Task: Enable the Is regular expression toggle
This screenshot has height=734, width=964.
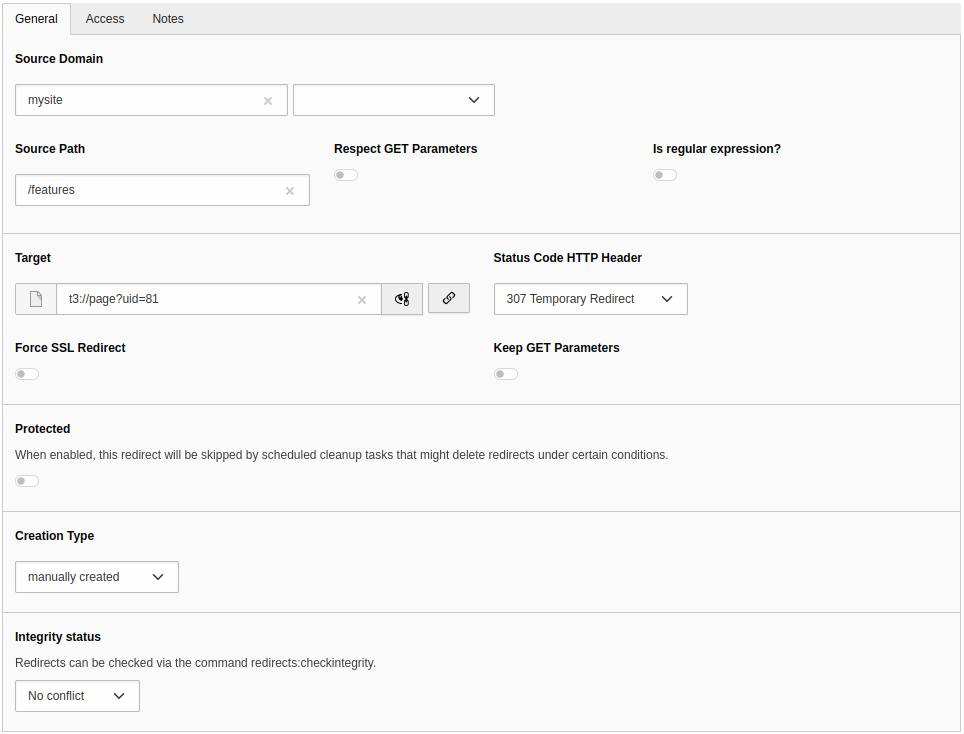Action: pos(665,175)
